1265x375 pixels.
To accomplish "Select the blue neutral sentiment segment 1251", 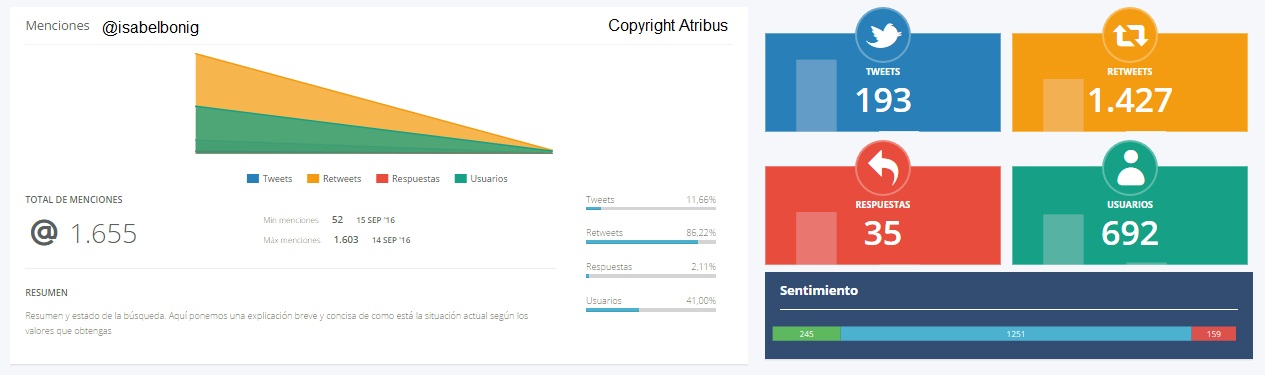I will pyautogui.click(x=1016, y=334).
